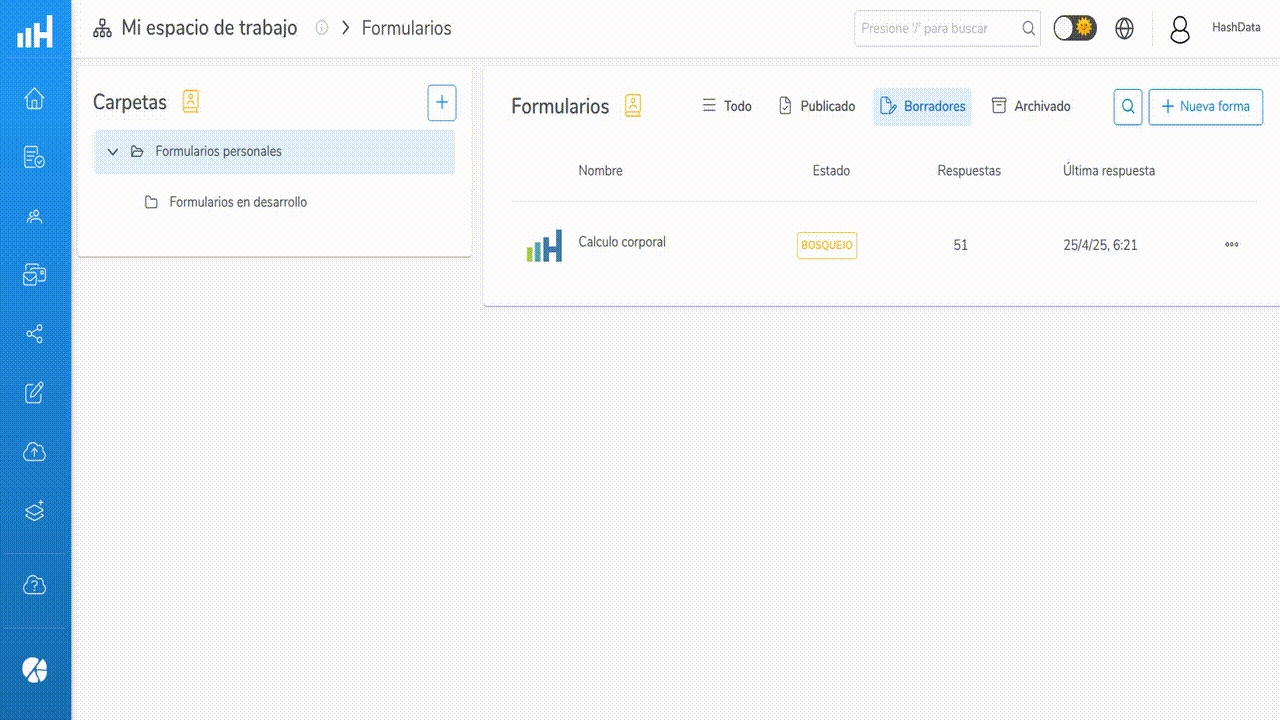Toggle the dark/light theme switch

[1075, 28]
